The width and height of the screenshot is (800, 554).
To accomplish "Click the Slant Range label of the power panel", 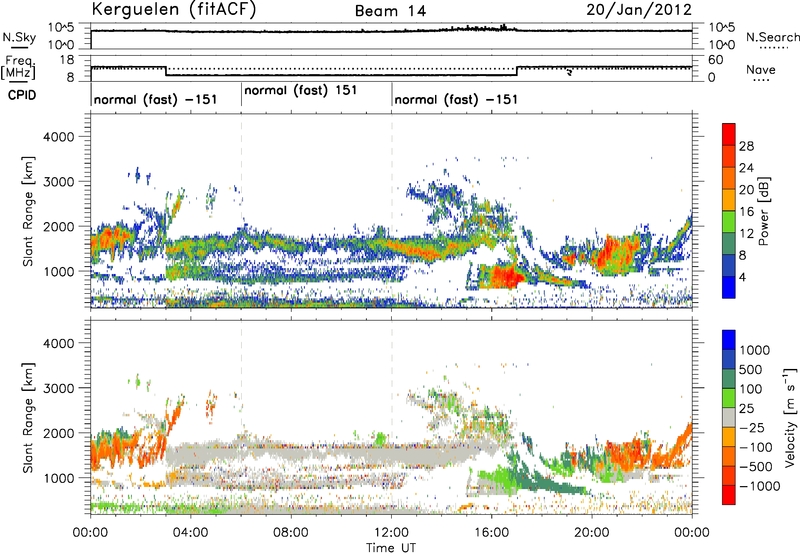I will [28, 211].
